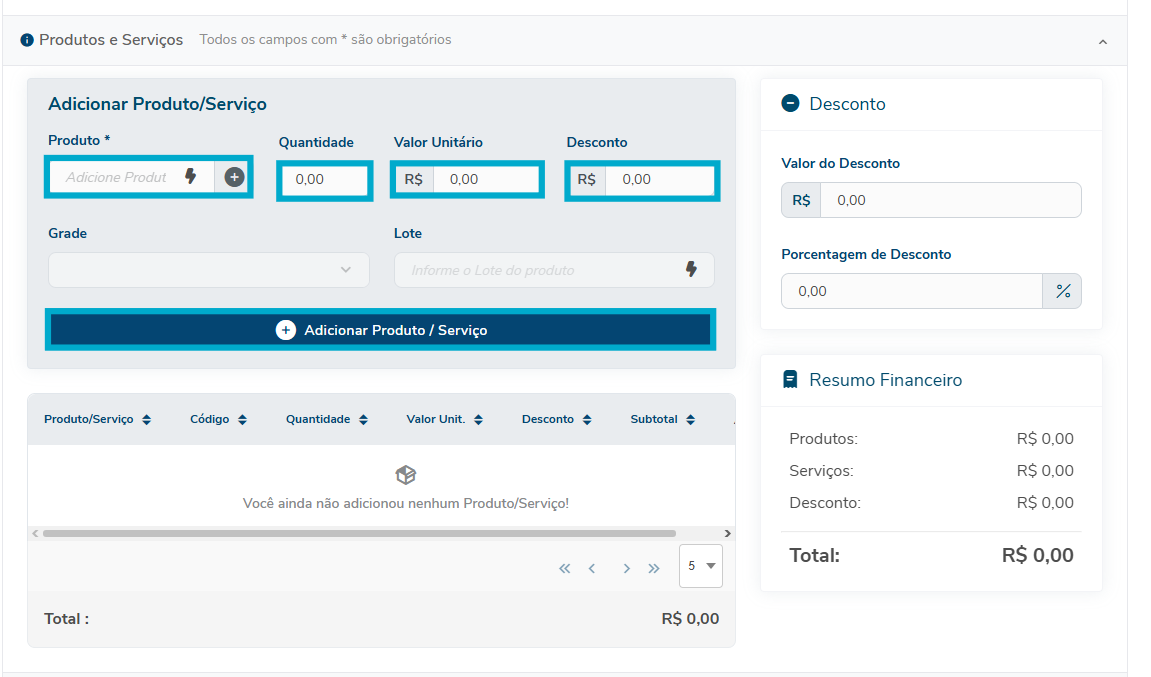This screenshot has height=677, width=1151.
Task: Go to first page of table
Action: (x=564, y=568)
